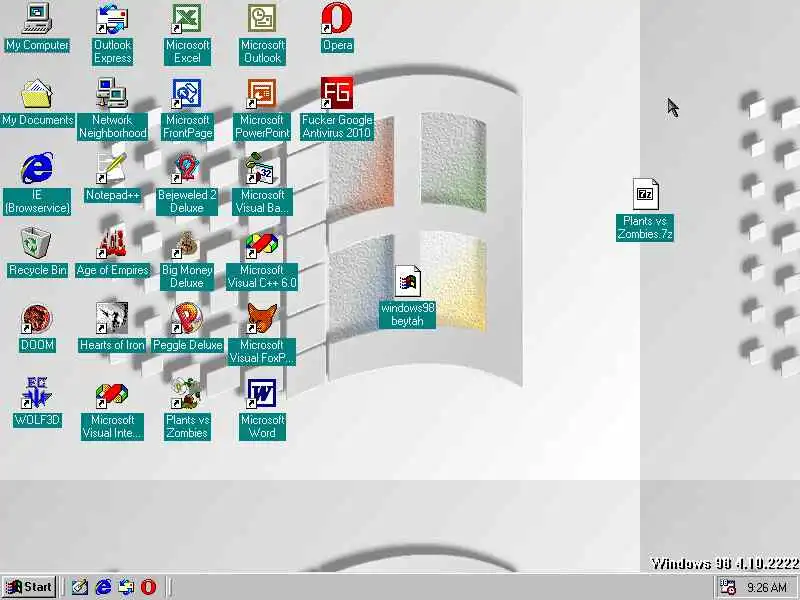This screenshot has height=600, width=800.
Task: Launch Outlook Express from the quick launch bar
Action: pyautogui.click(x=126, y=587)
